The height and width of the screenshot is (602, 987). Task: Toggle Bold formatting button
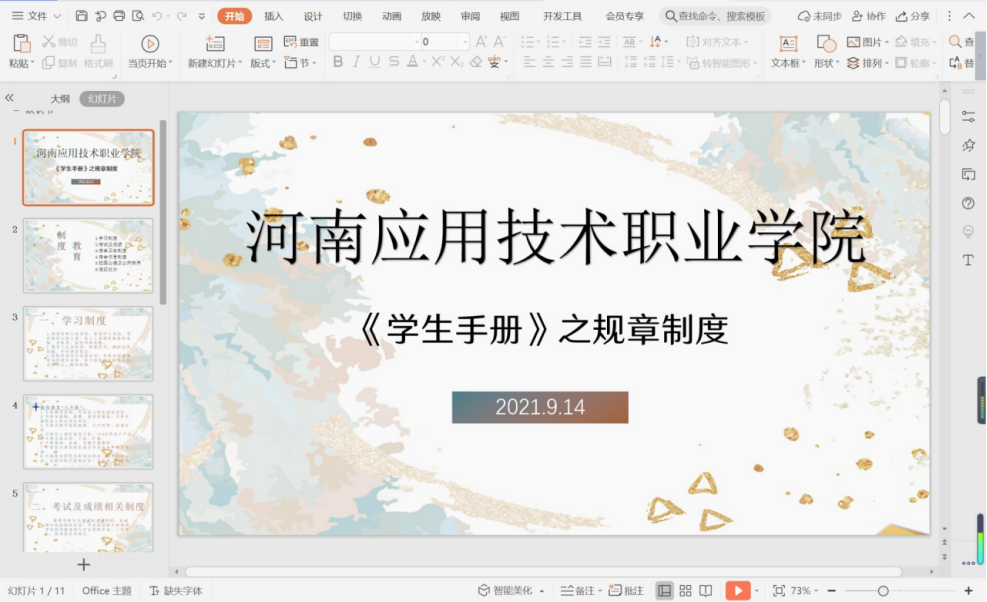(x=338, y=62)
